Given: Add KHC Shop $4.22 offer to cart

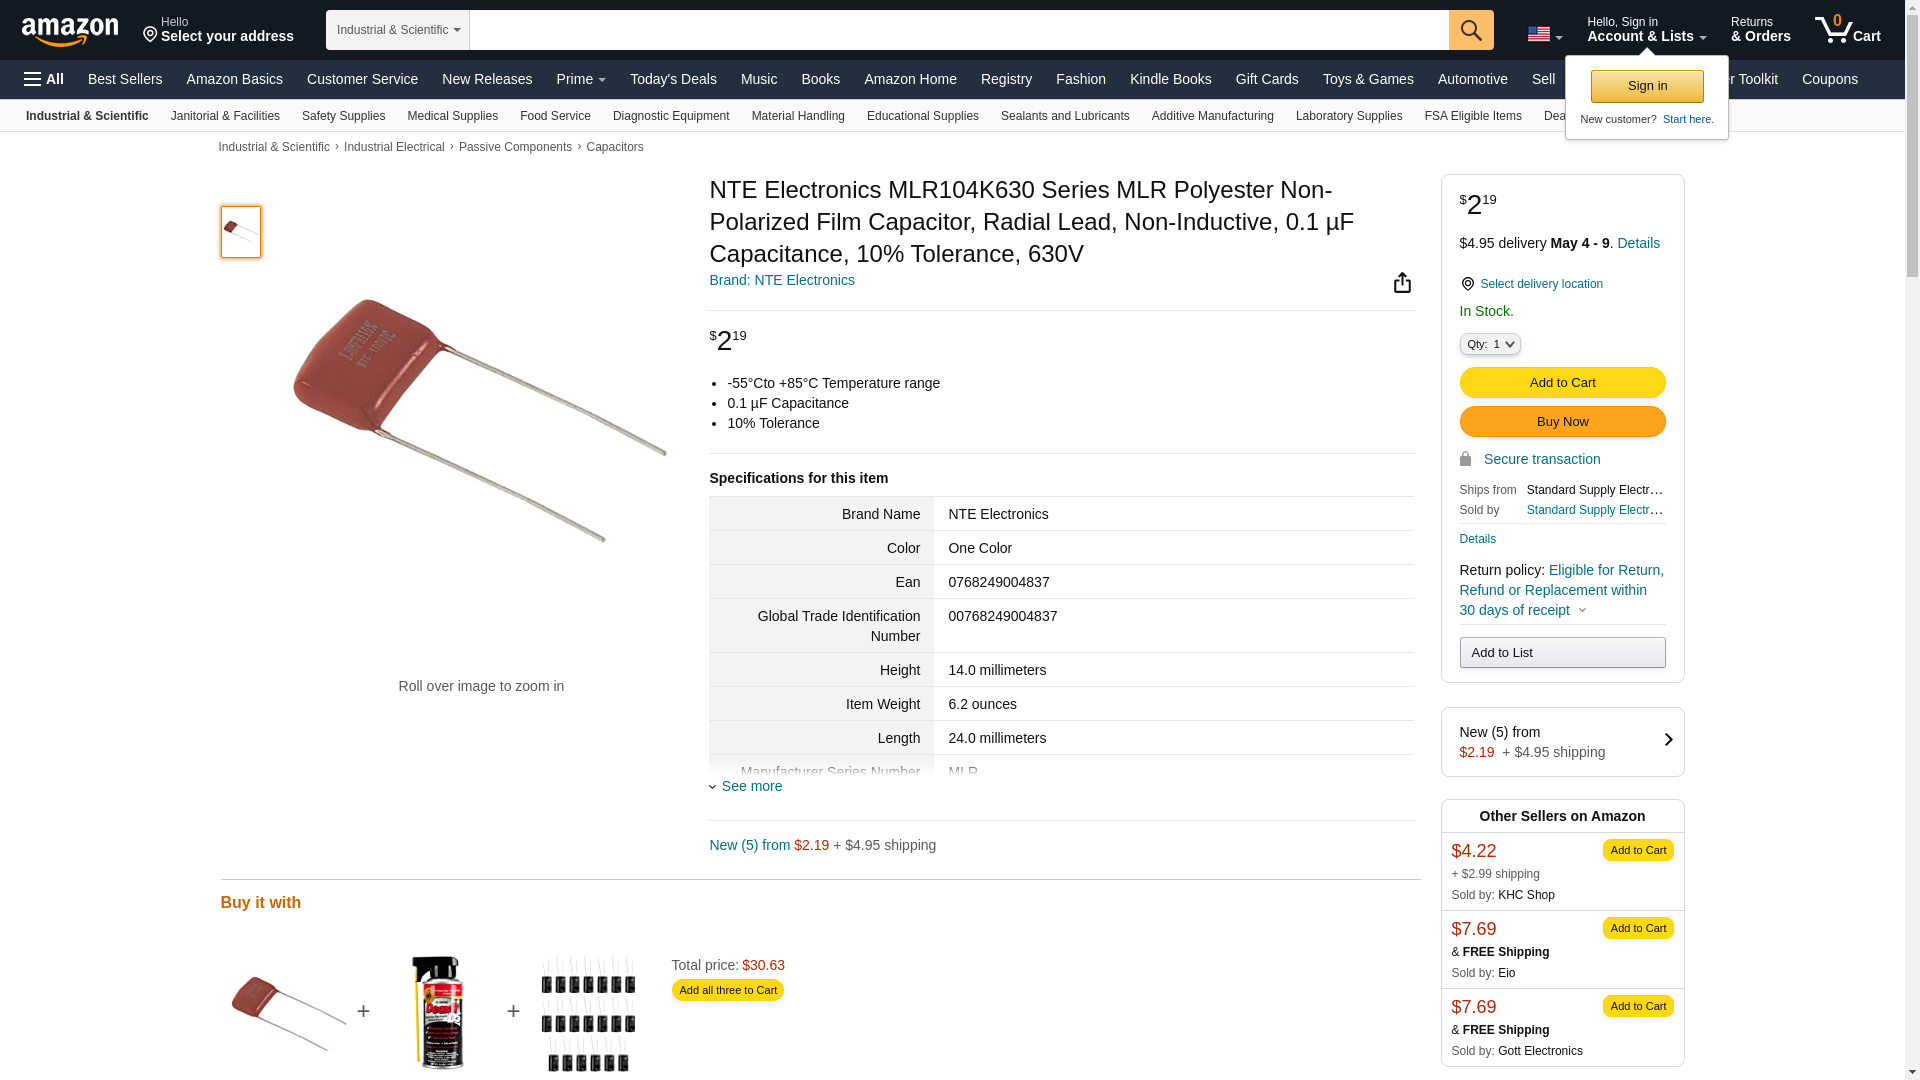Looking at the screenshot, I should coord(1637,850).
